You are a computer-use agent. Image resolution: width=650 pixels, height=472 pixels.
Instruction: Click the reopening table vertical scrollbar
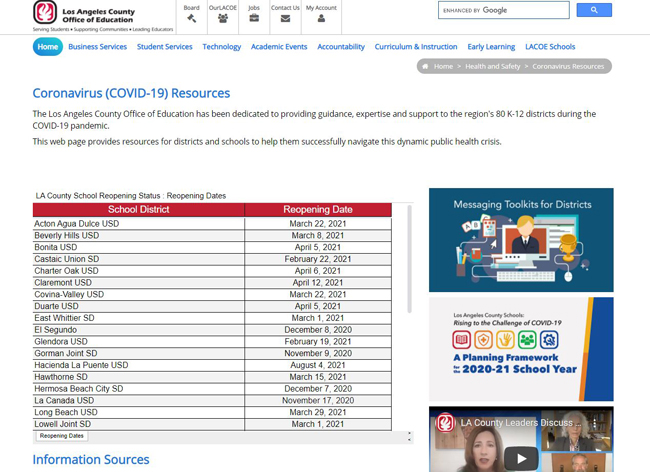410,259
